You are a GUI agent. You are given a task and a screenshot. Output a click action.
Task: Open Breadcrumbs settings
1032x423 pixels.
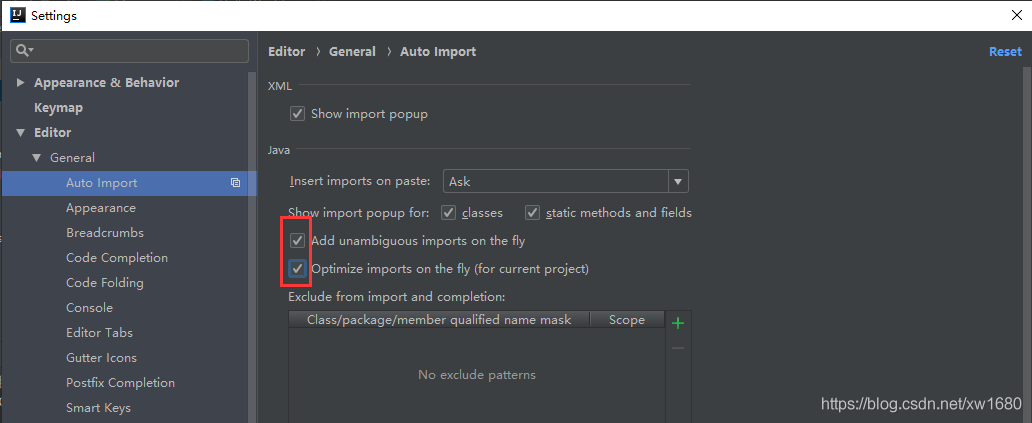[x=105, y=233]
